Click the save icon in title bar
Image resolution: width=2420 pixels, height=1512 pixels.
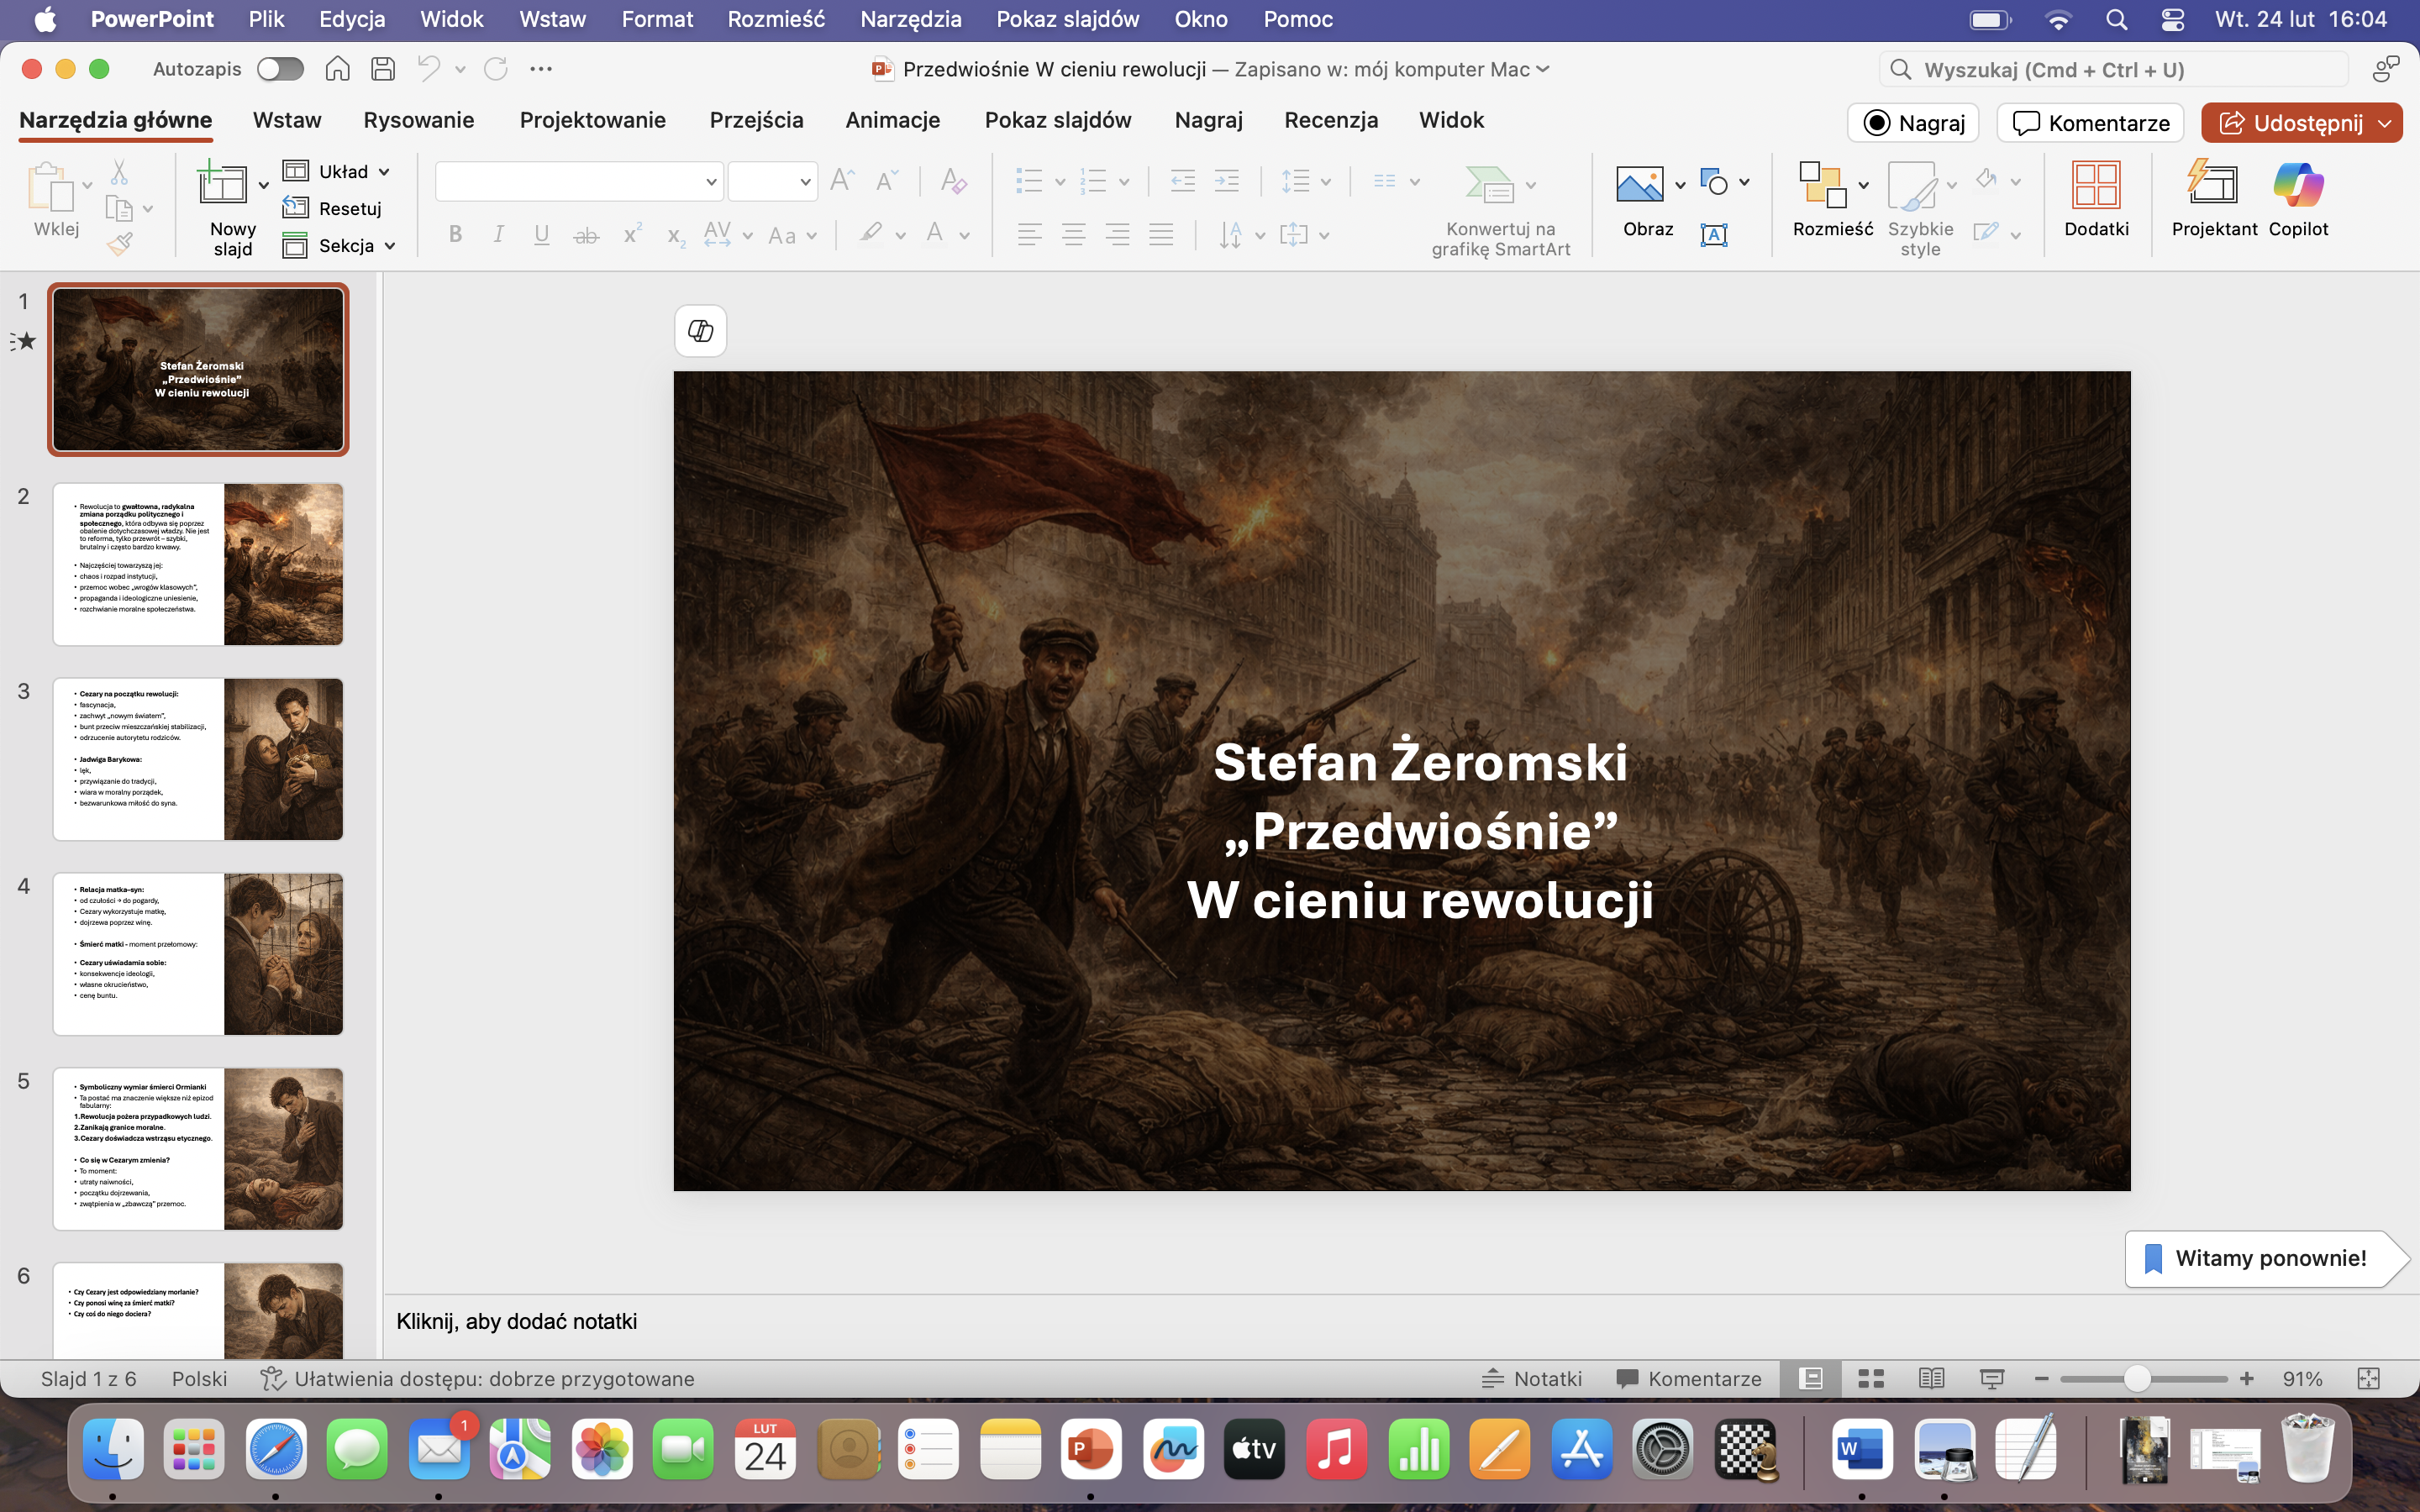pyautogui.click(x=383, y=69)
